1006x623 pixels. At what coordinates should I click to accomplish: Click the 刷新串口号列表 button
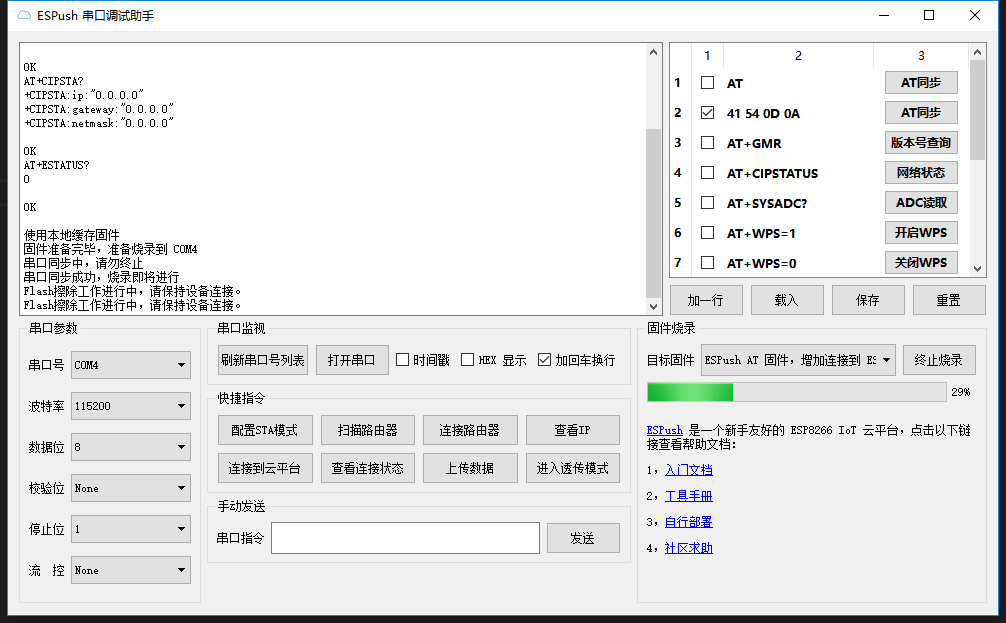click(262, 360)
